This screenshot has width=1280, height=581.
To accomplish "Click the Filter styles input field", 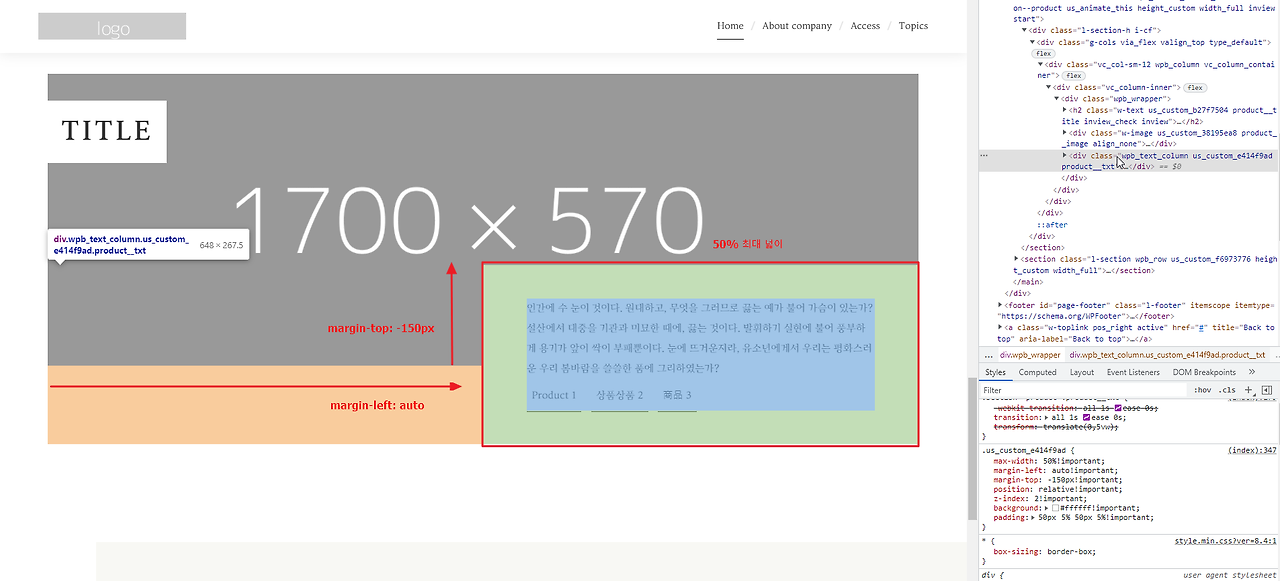I will [1085, 390].
